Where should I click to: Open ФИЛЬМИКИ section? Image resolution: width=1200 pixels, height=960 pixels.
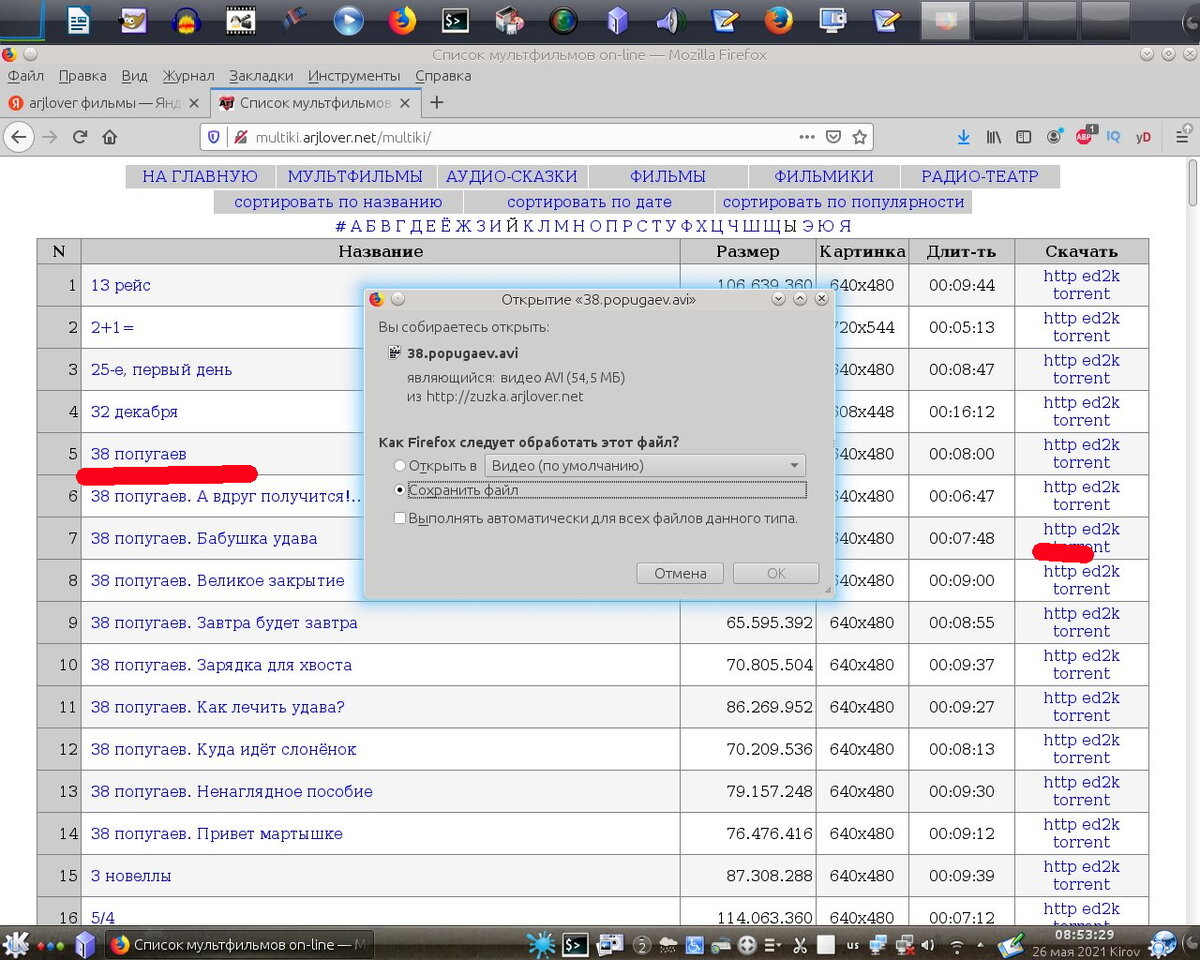click(x=824, y=177)
